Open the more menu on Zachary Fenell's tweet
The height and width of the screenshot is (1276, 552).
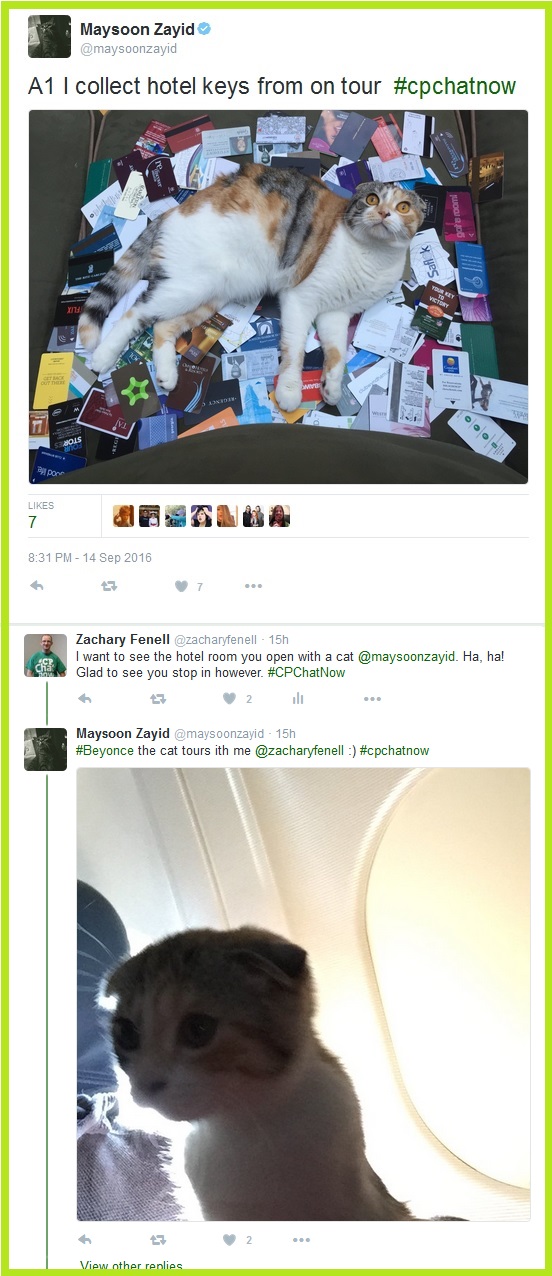(372, 698)
